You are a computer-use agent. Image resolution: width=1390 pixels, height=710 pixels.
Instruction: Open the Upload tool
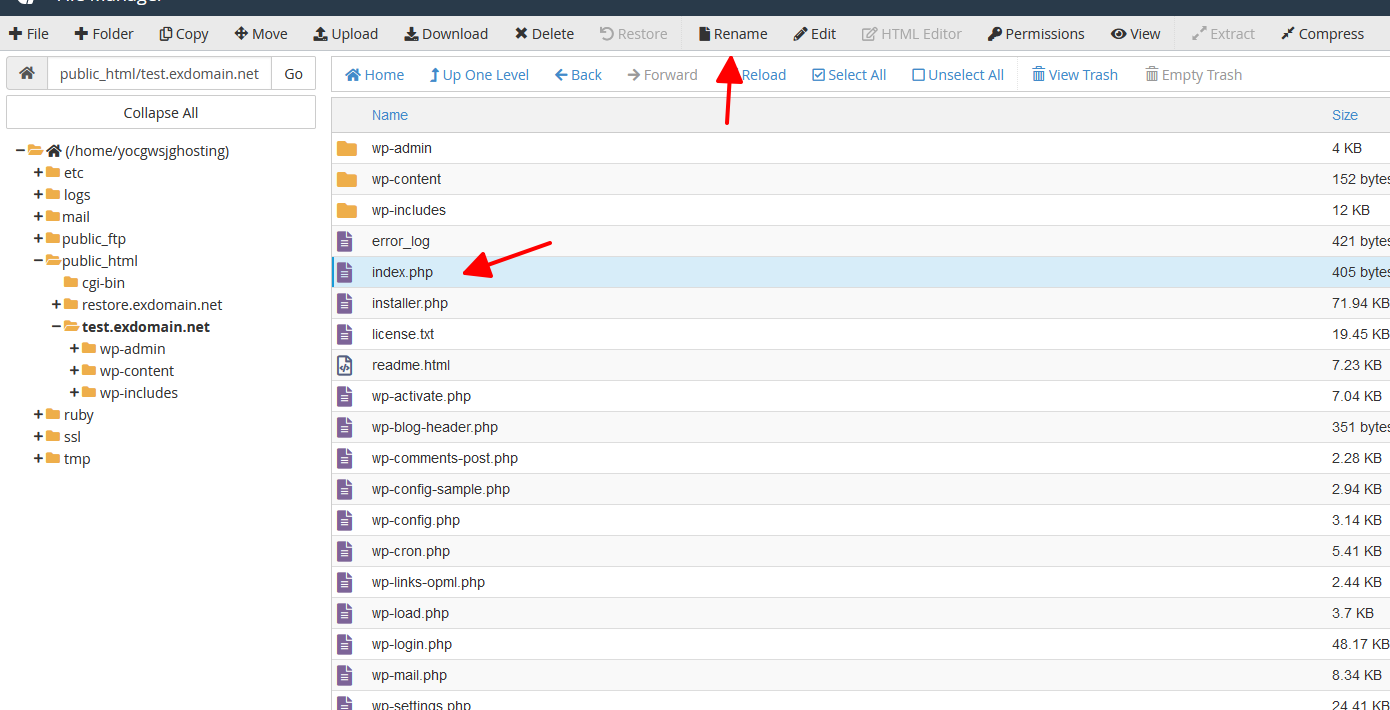click(x=346, y=34)
